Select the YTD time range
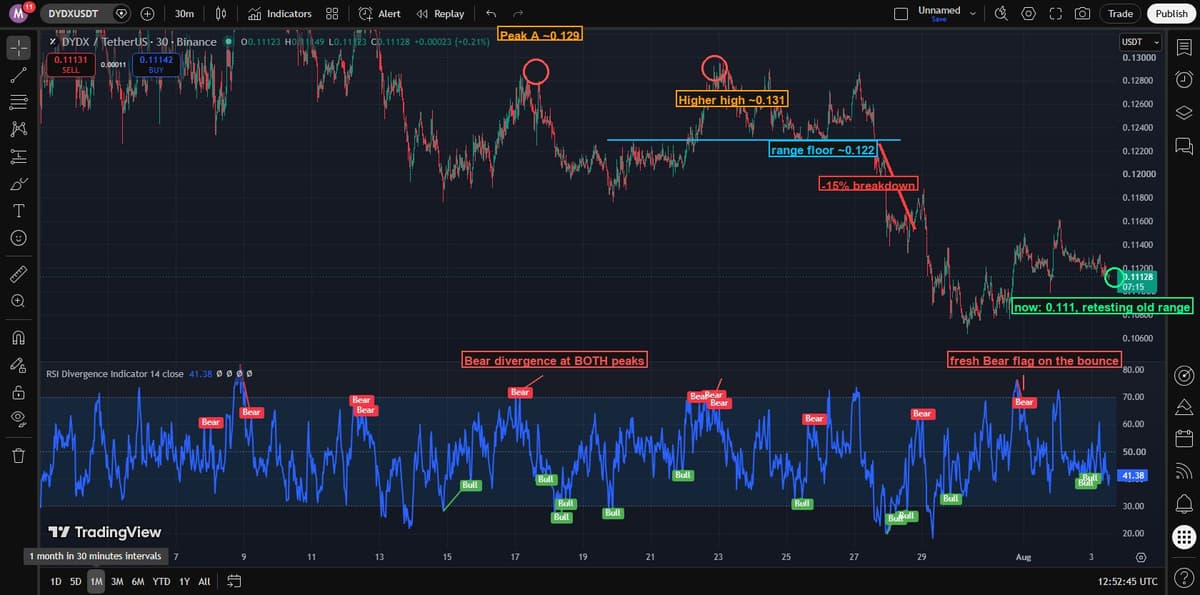Image resolution: width=1200 pixels, height=595 pixels. (161, 581)
